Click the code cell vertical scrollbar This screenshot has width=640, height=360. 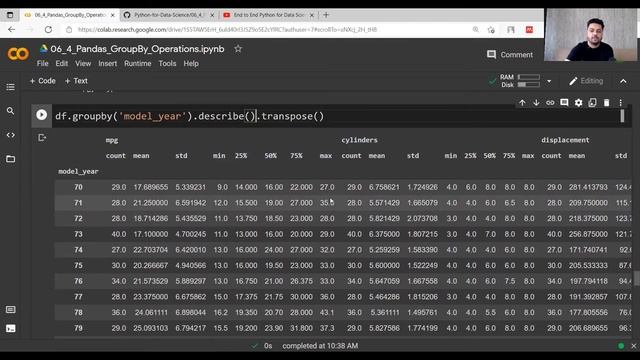(x=622, y=116)
